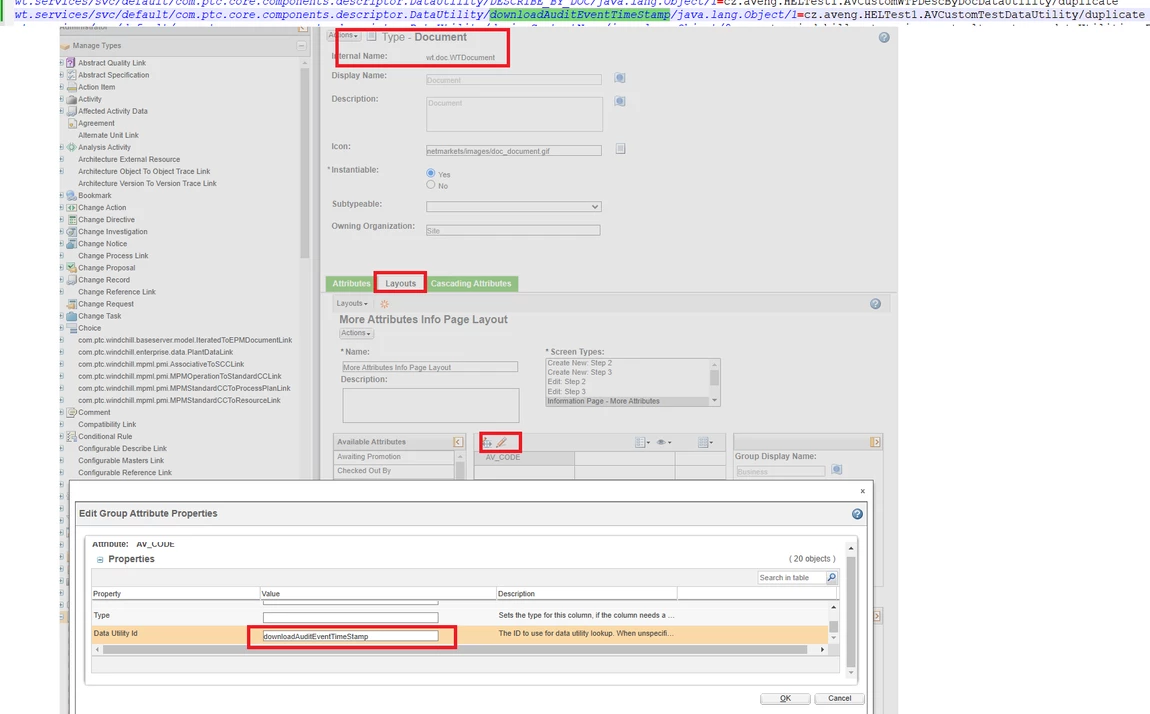Screen dimensions: 1150x714
Task: Click the Abstract Specification type icon
Action: [71, 75]
